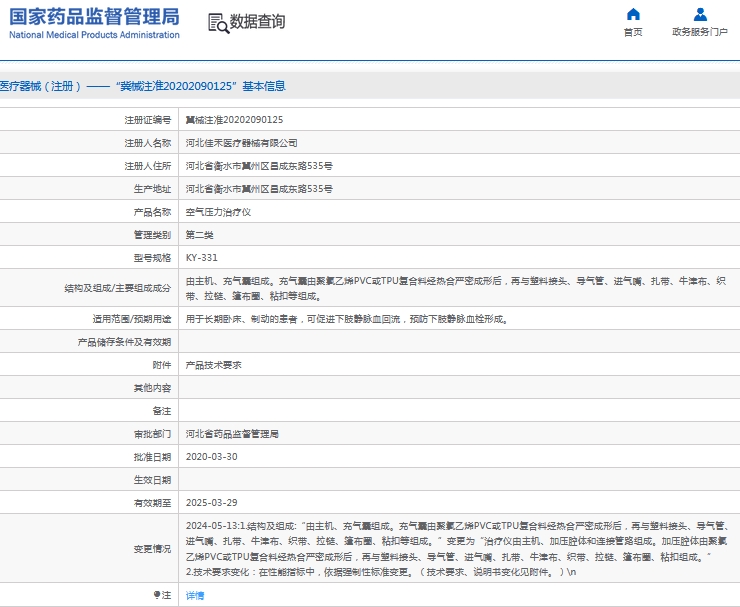Click the page title 医疗器械（注册）基本信息
The image size is (740, 607).
pos(143,86)
